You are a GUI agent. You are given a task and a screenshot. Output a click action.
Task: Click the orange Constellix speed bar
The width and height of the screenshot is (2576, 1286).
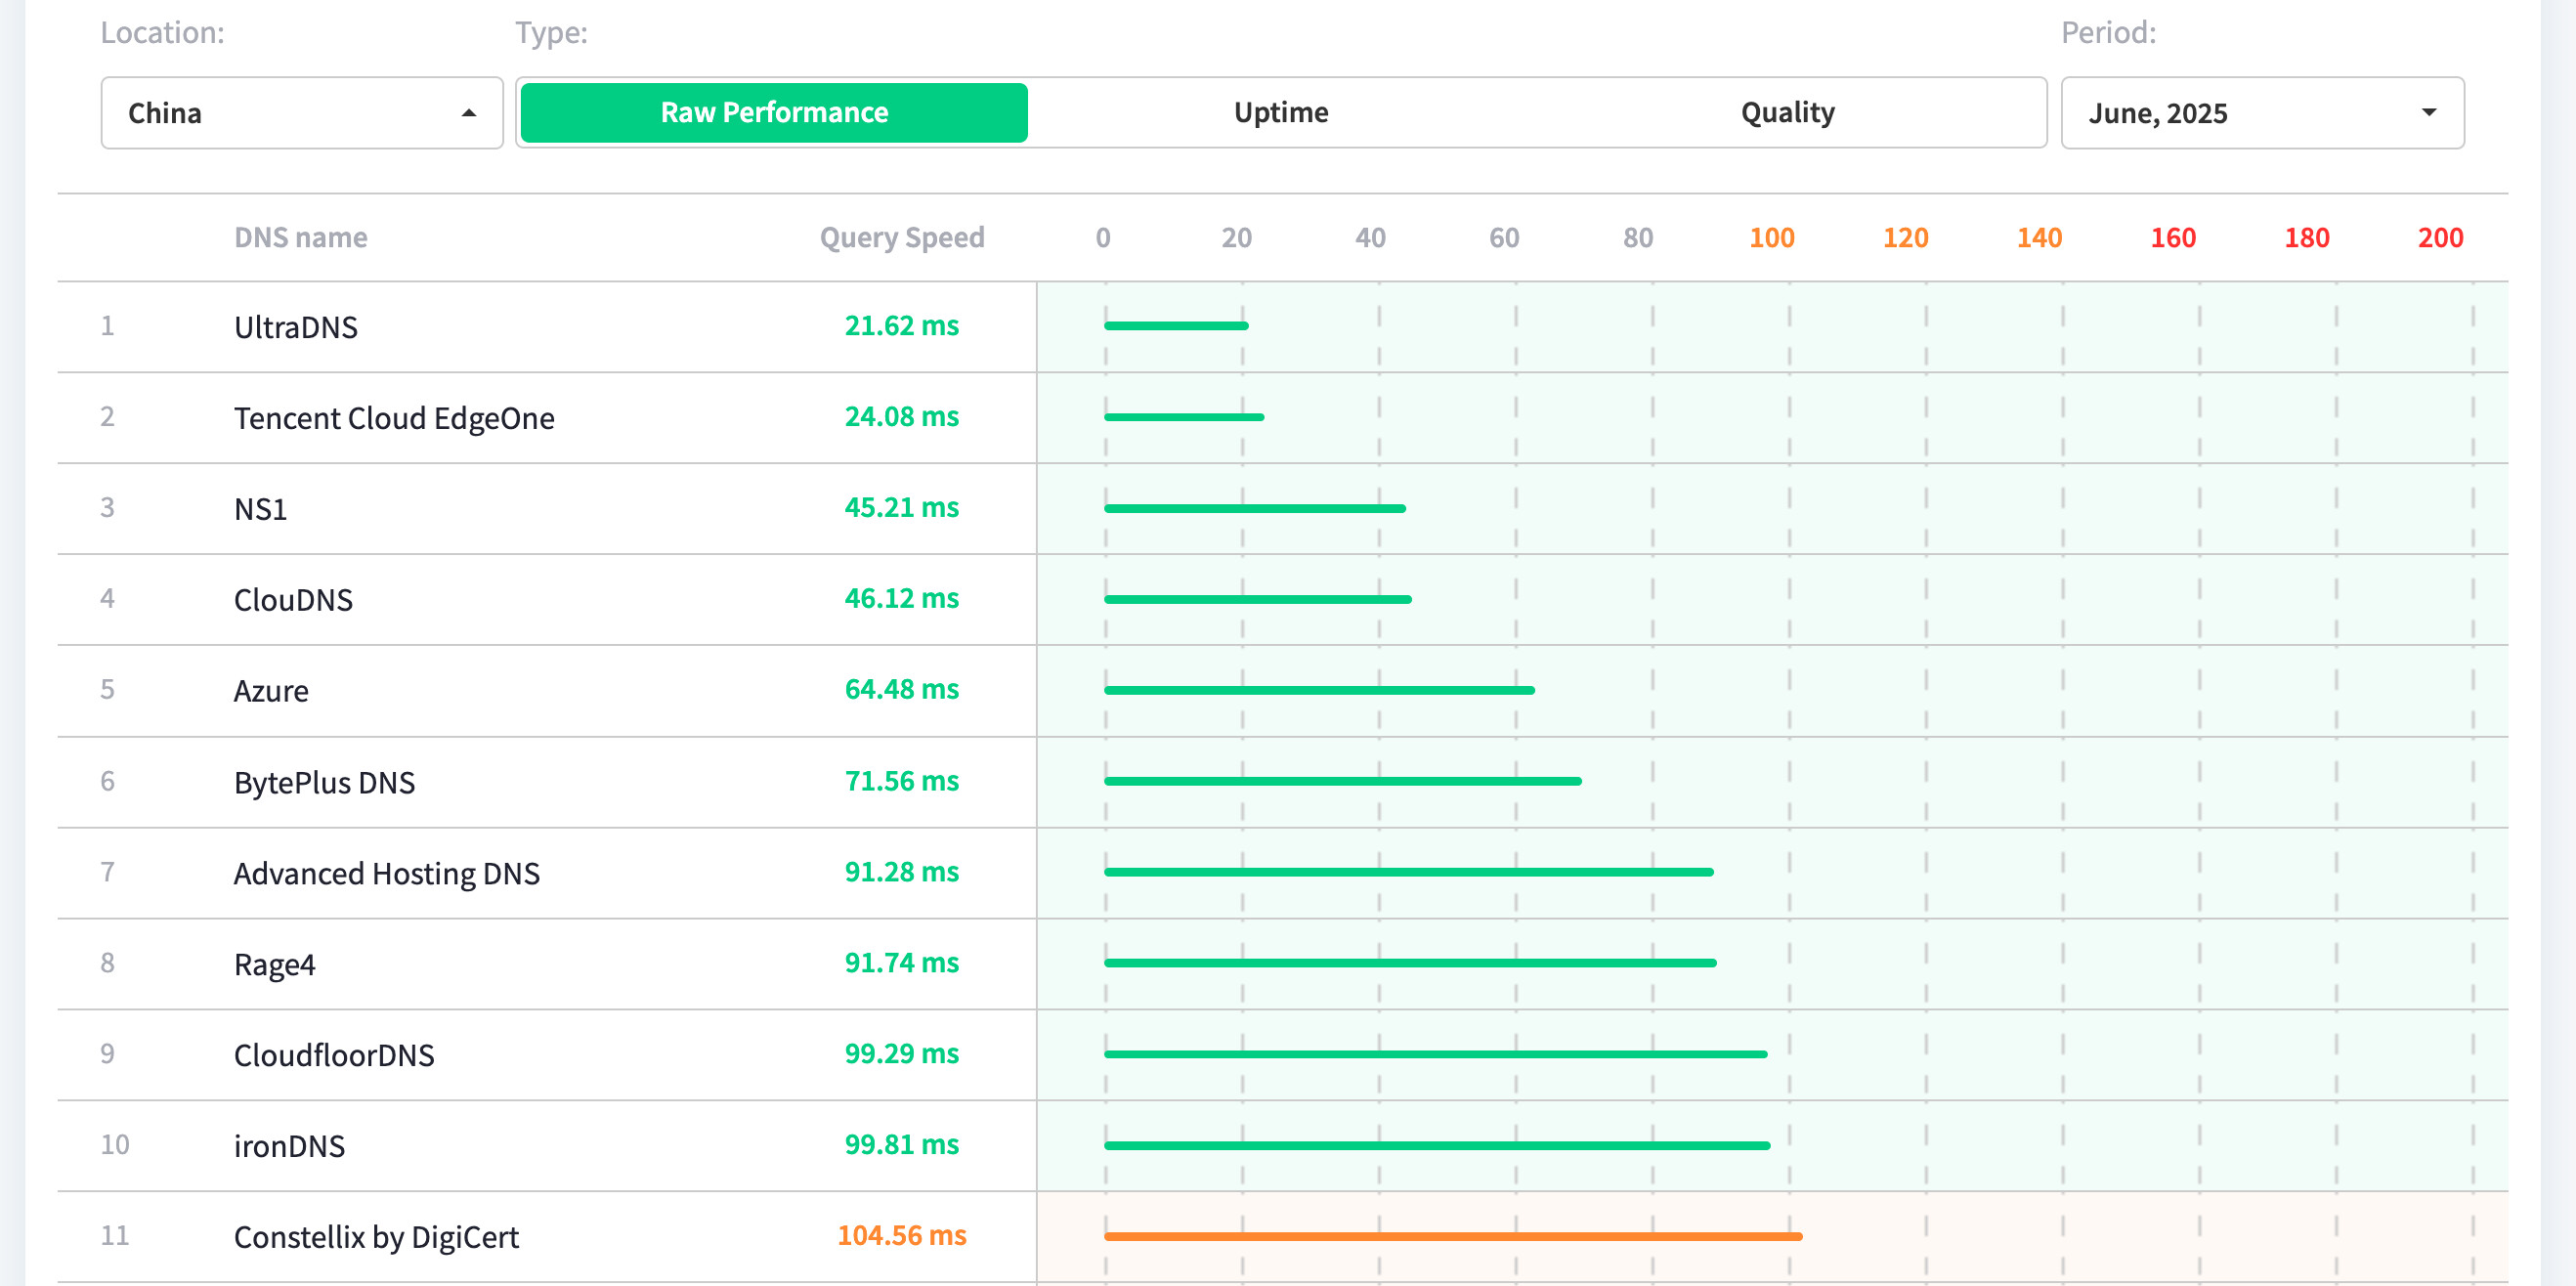(x=1452, y=1237)
